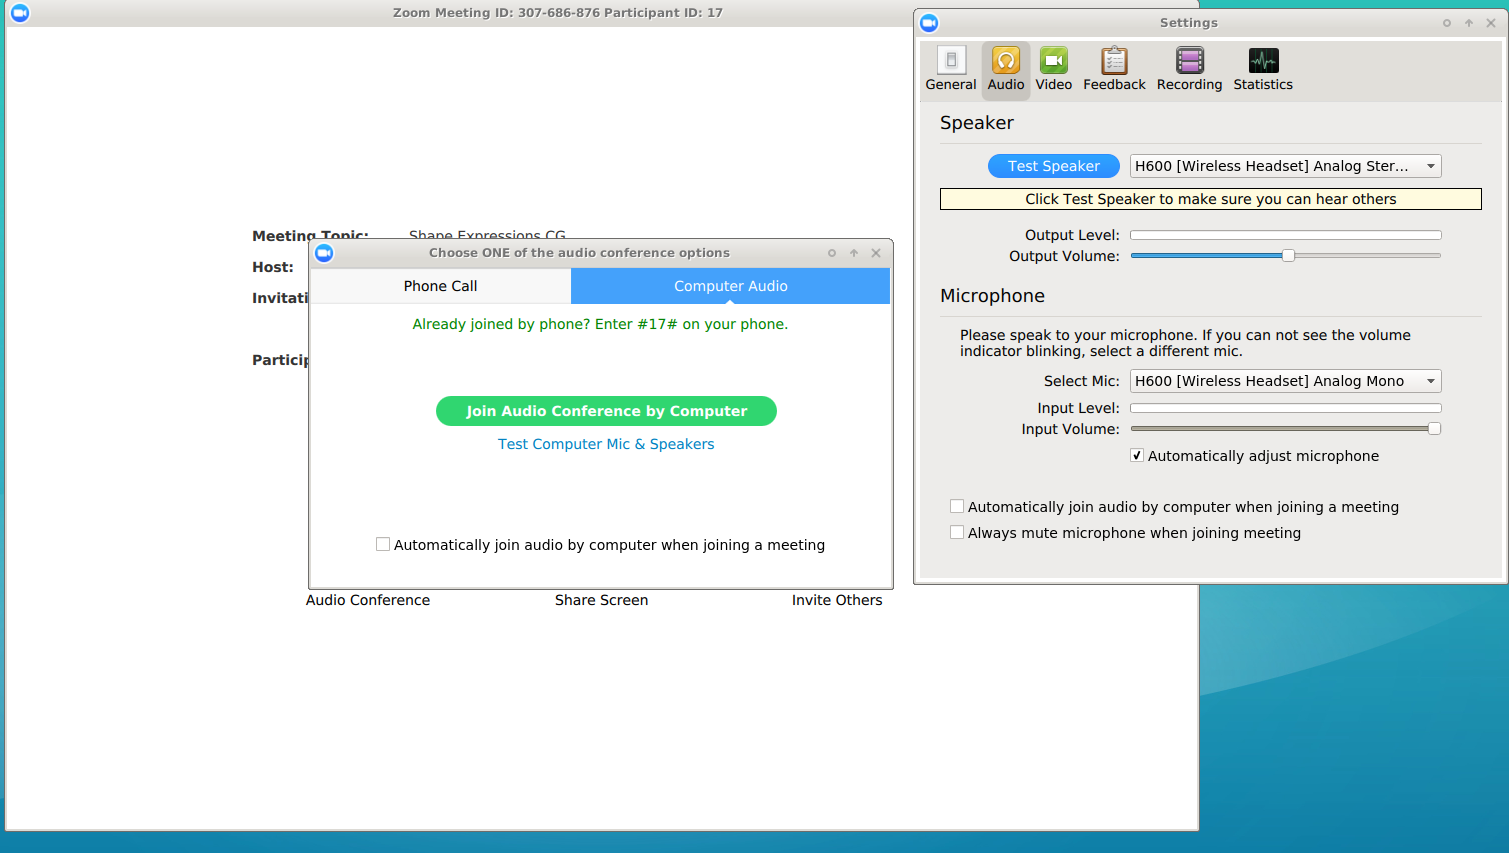The image size is (1509, 853).
Task: Open the Statistics waveform icon
Action: coord(1263,61)
